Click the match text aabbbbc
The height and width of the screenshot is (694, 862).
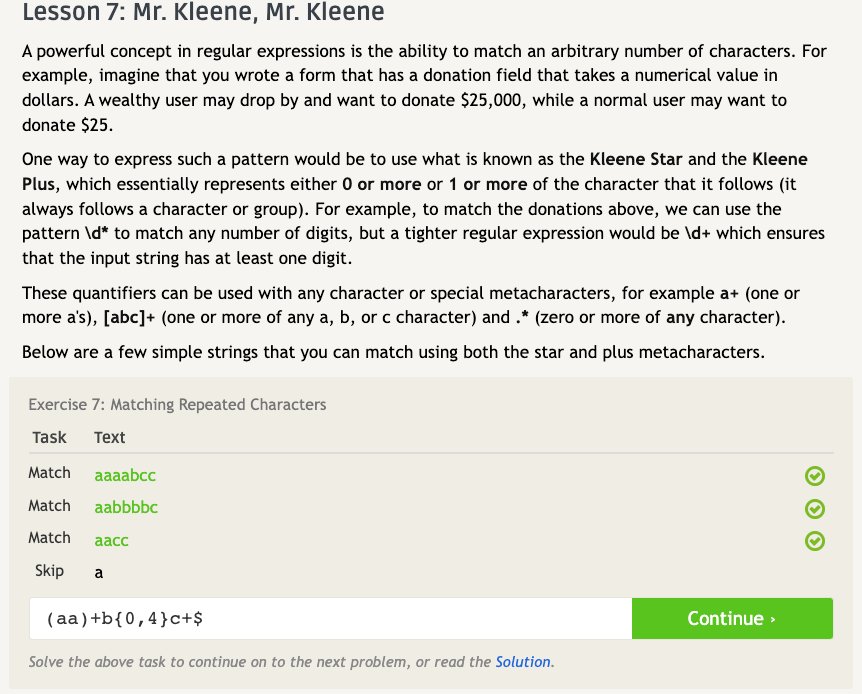point(126,507)
